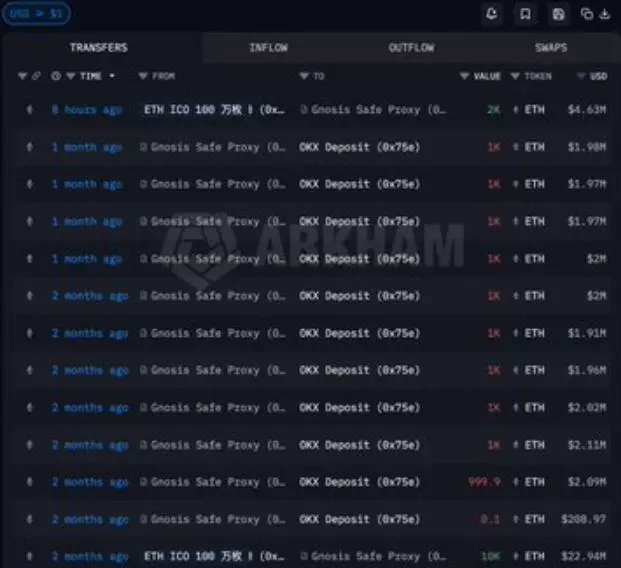Screen dimensions: 621x568
Task: Click the $22.94M USD amount
Action: pos(583,557)
